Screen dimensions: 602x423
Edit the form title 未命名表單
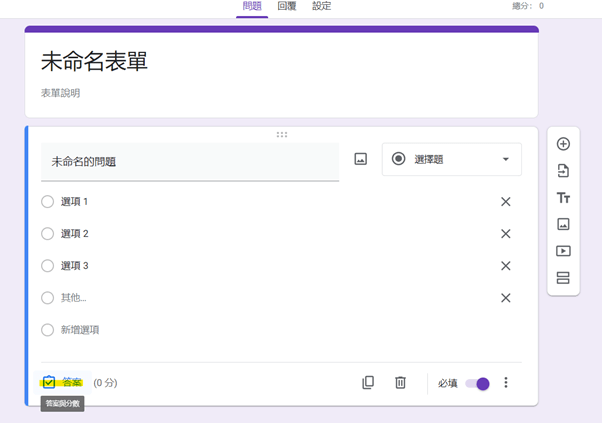point(94,61)
